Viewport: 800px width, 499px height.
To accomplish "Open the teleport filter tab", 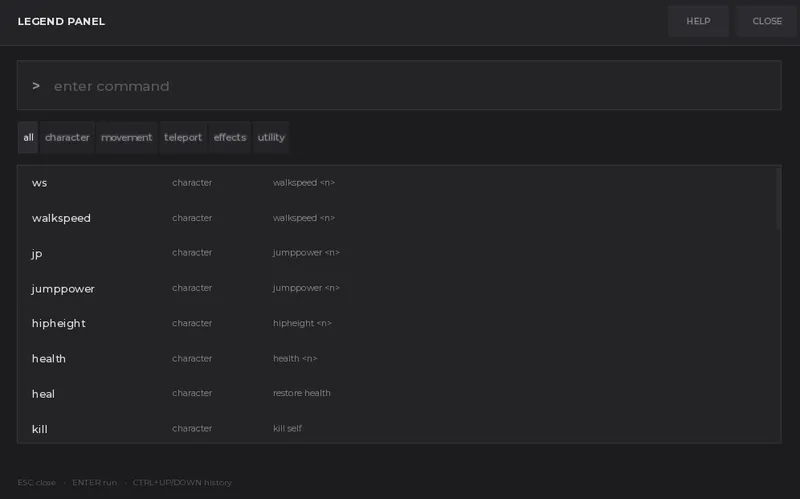I will pyautogui.click(x=183, y=137).
